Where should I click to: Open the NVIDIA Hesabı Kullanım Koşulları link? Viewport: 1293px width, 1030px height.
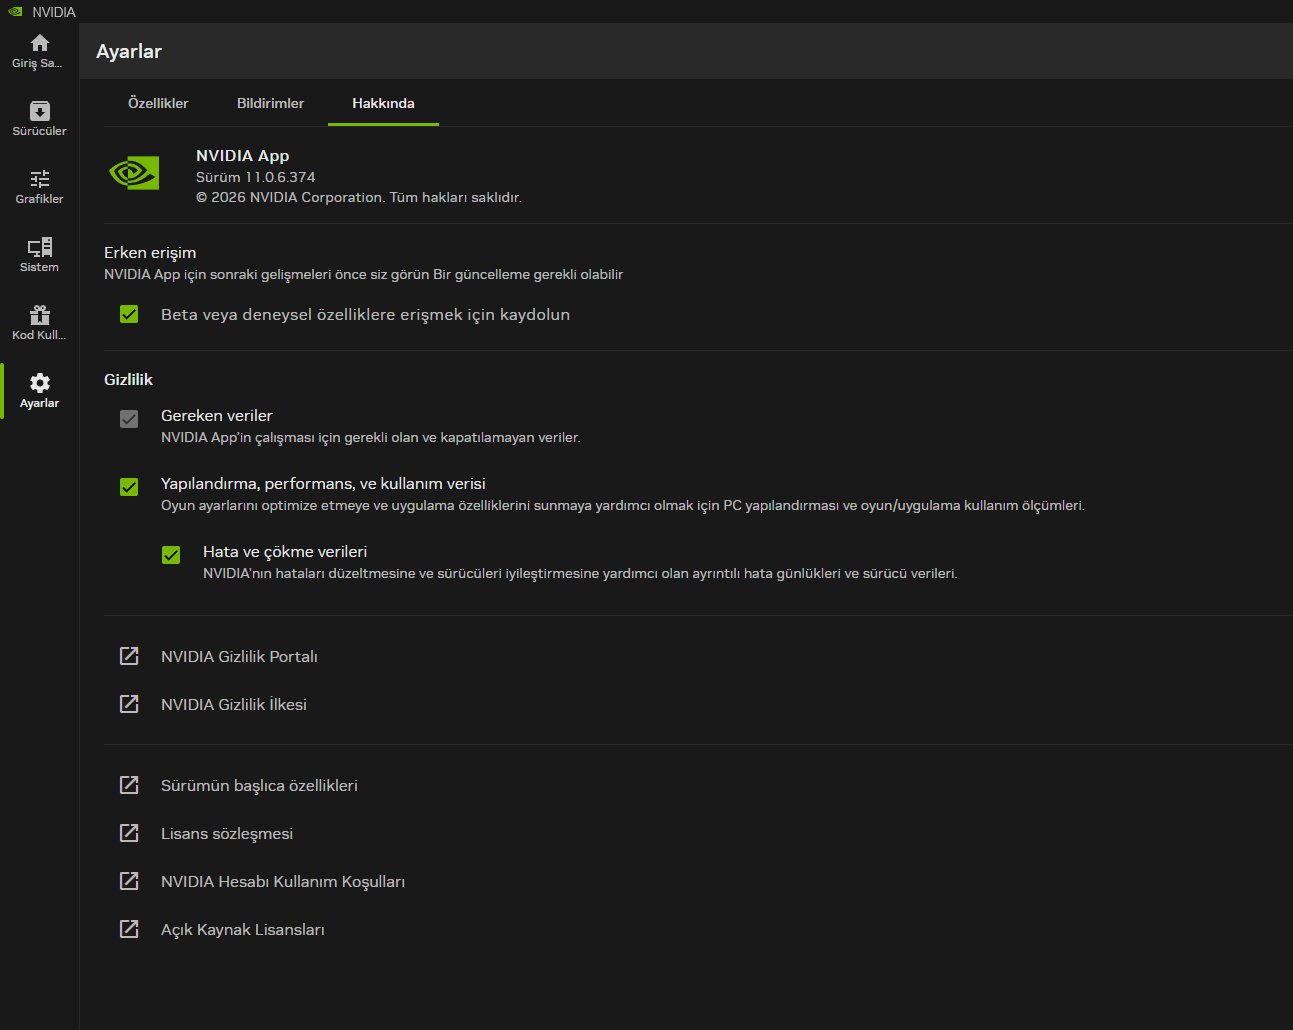pos(283,882)
